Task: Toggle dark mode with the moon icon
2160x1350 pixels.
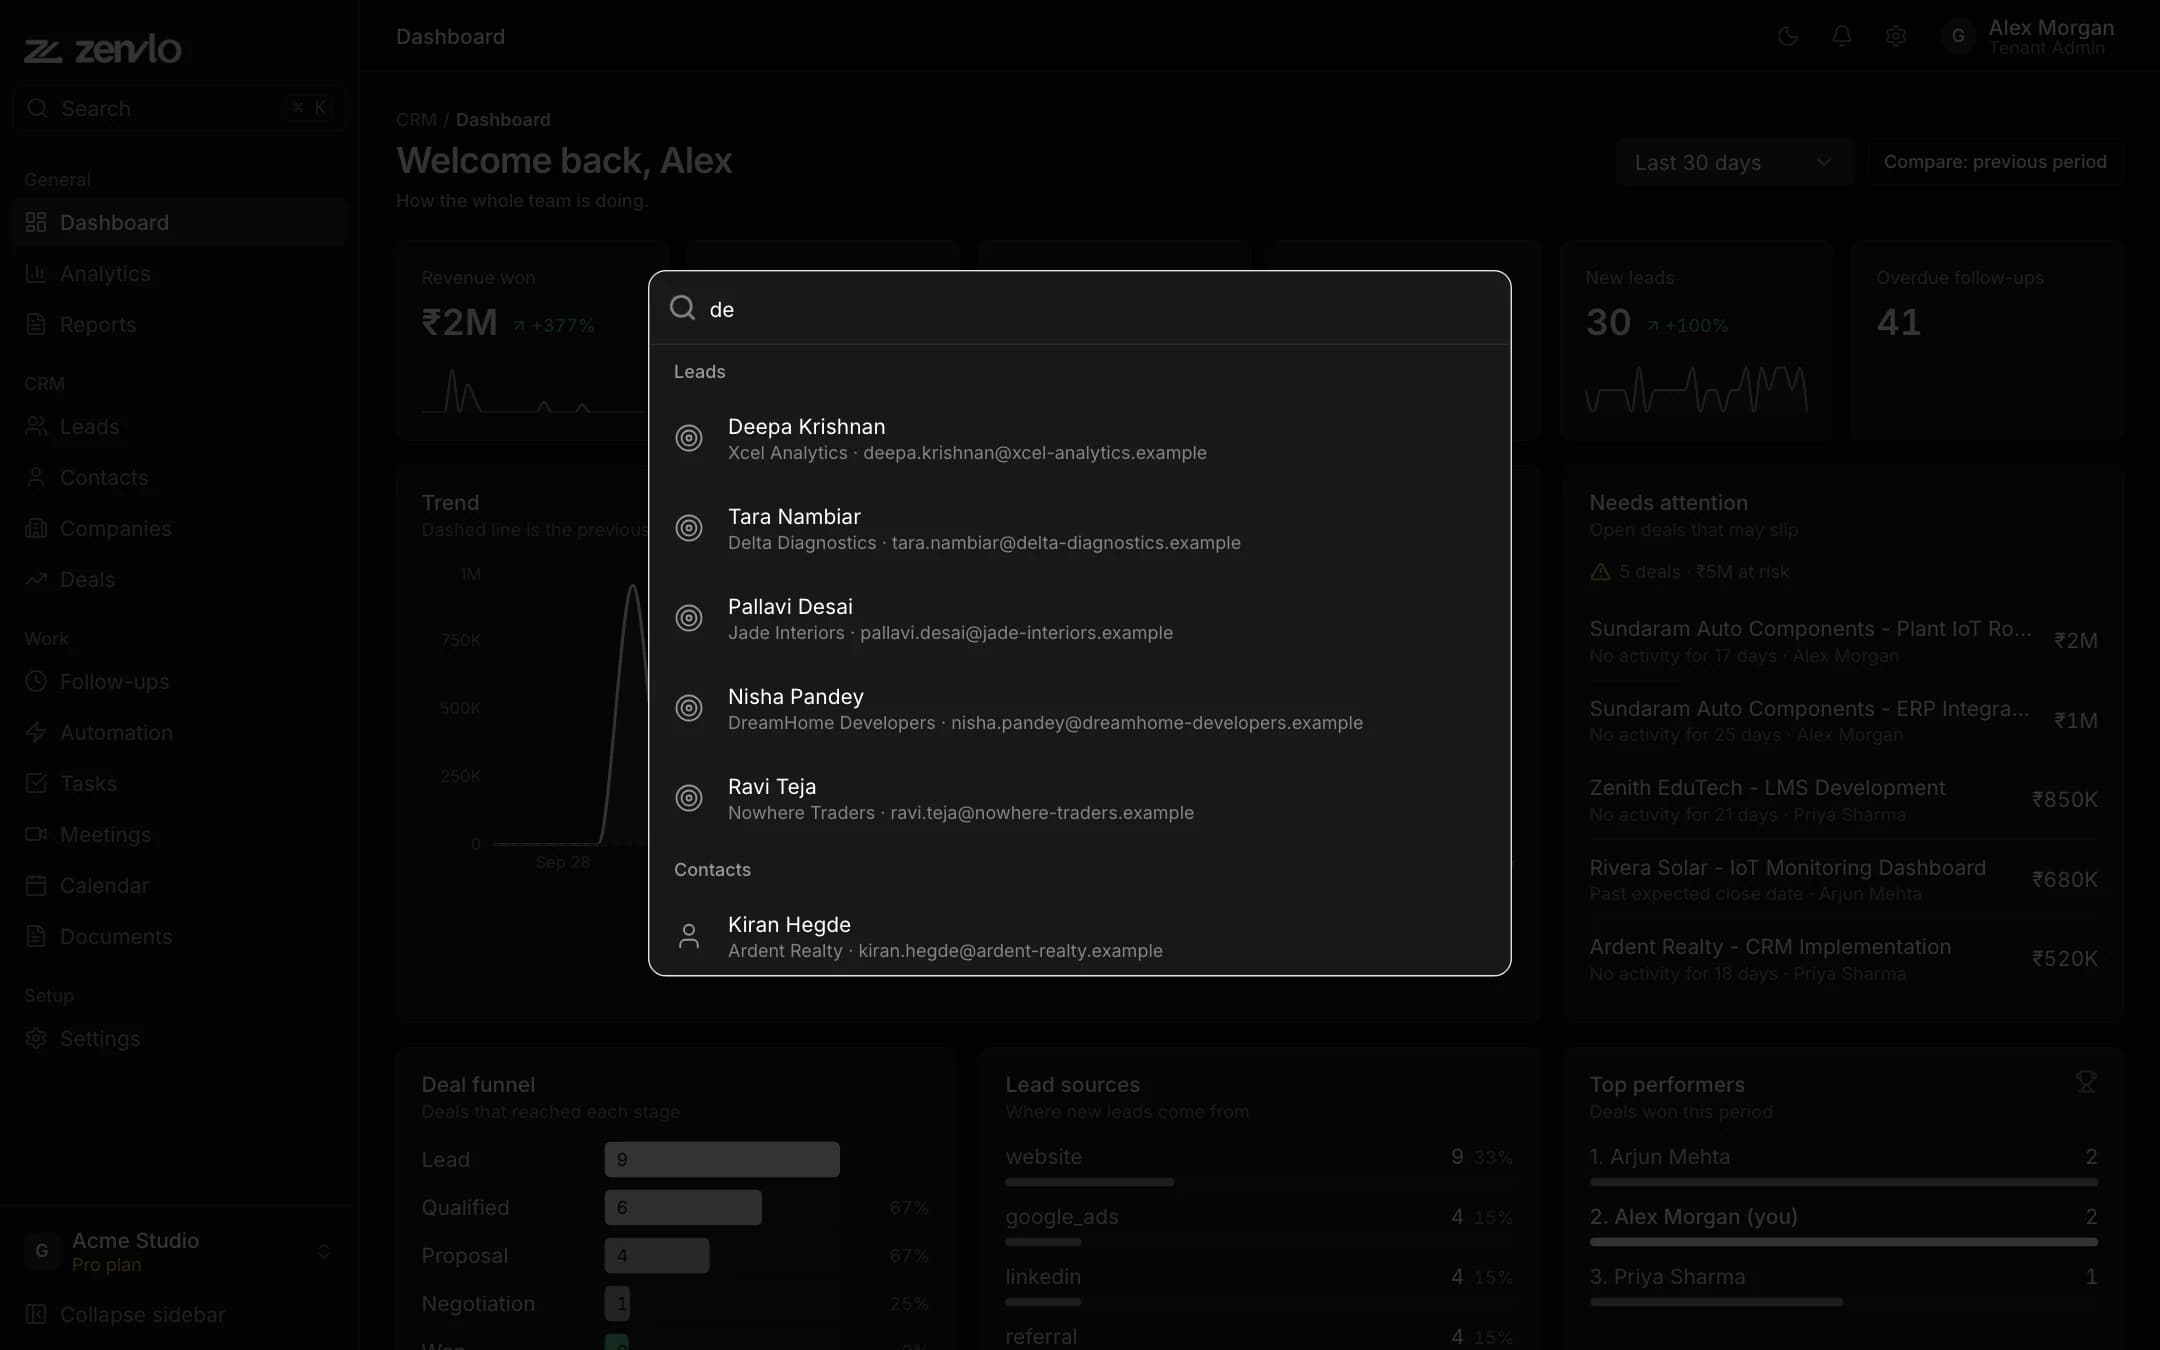Action: click(1788, 37)
